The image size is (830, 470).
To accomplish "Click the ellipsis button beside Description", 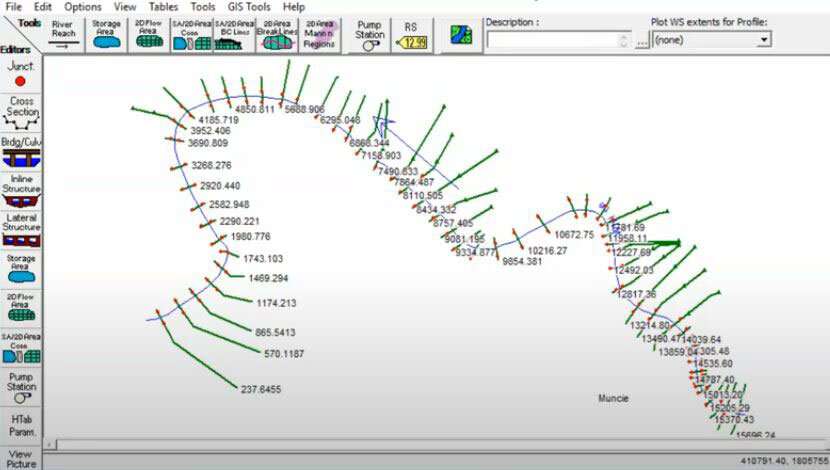I will 642,41.
